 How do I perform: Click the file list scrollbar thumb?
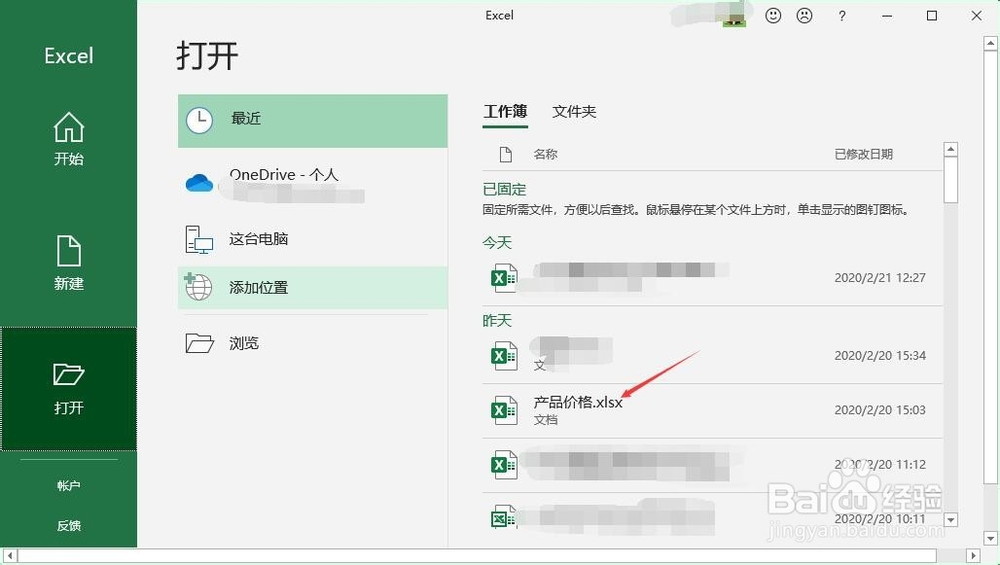click(x=950, y=180)
